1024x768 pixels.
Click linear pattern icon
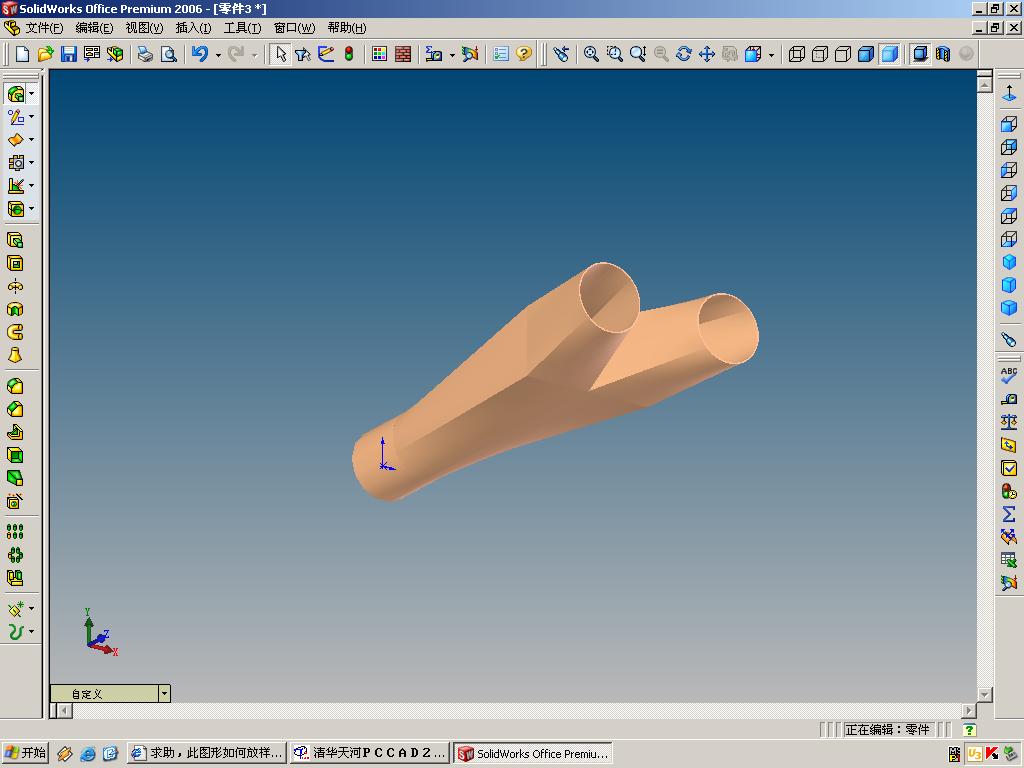coord(15,532)
